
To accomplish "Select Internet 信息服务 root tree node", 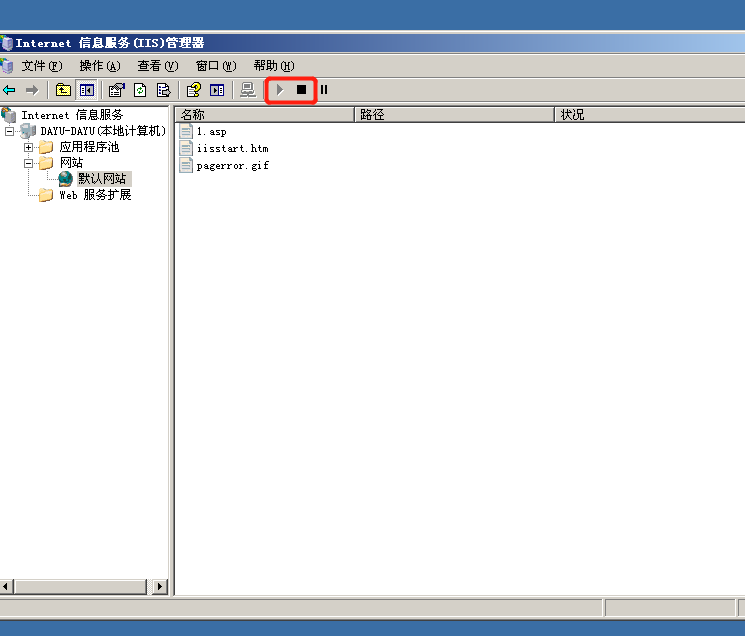I will [x=72, y=115].
